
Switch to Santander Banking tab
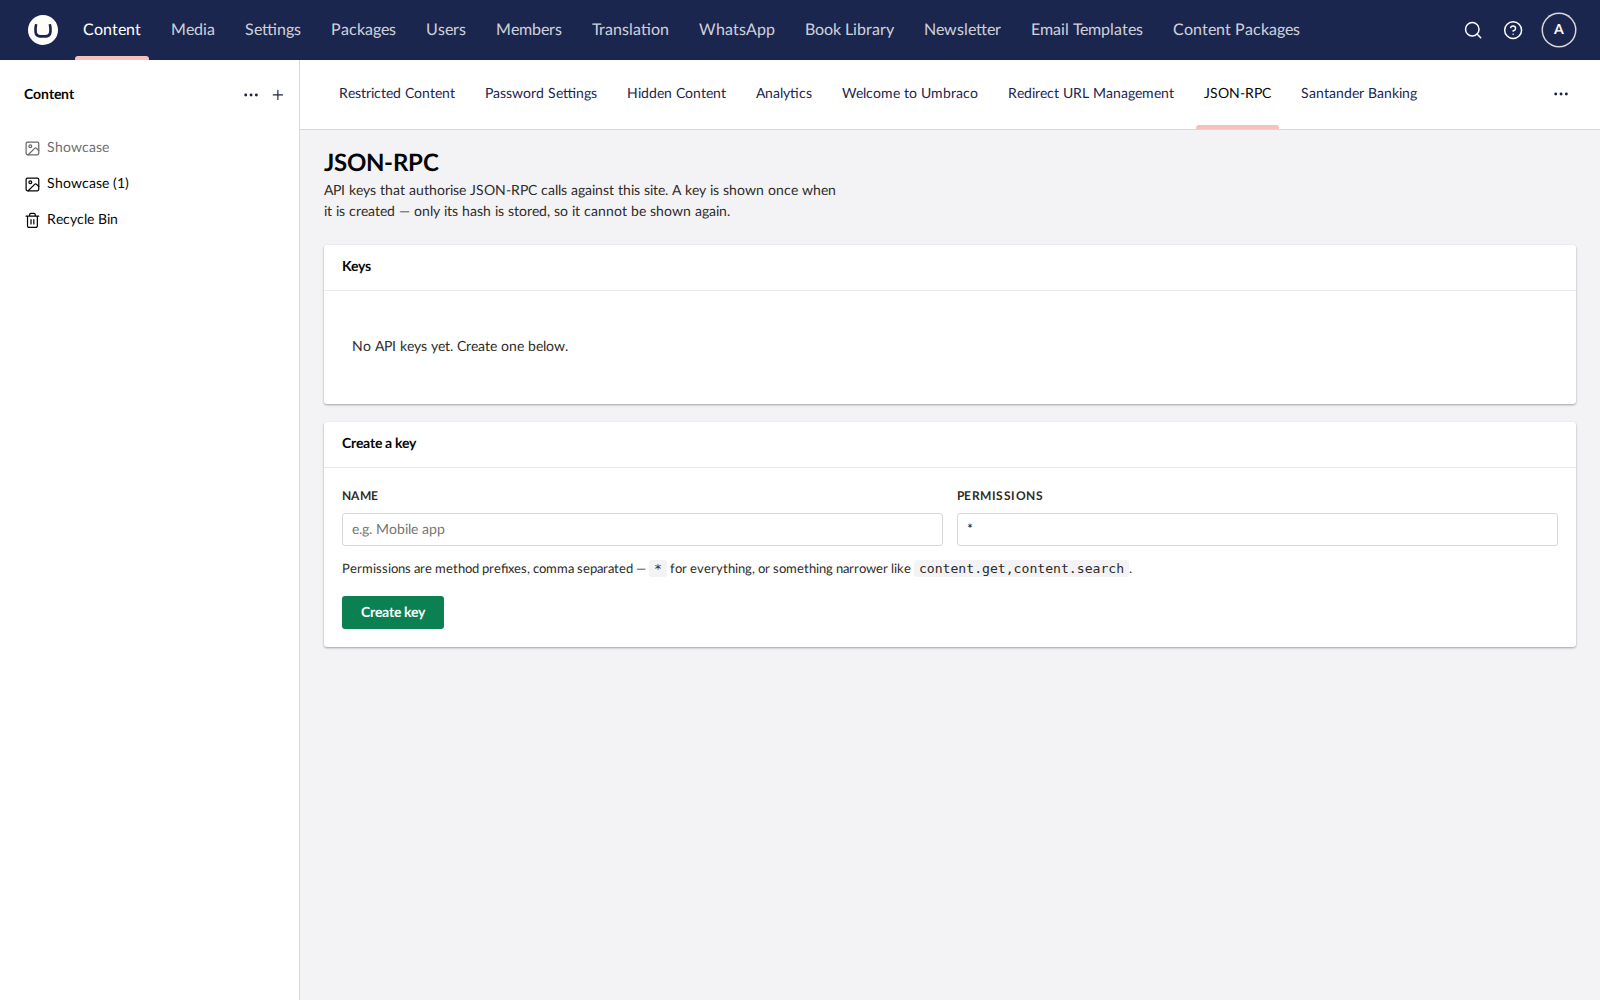1359,94
